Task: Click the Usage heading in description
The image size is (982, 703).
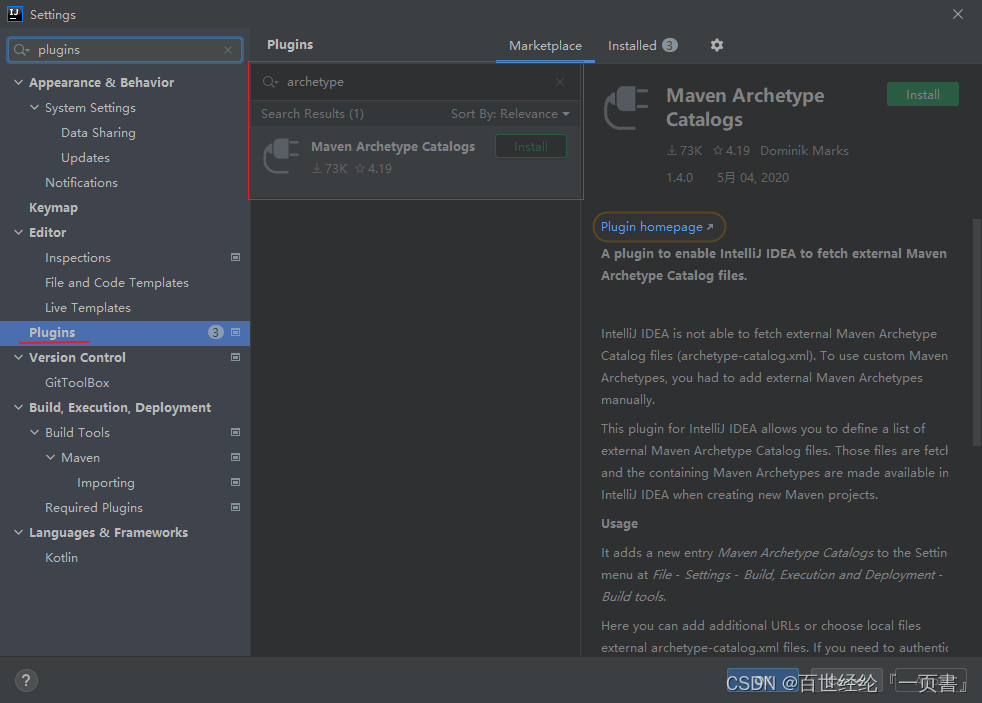Action: [x=619, y=524]
